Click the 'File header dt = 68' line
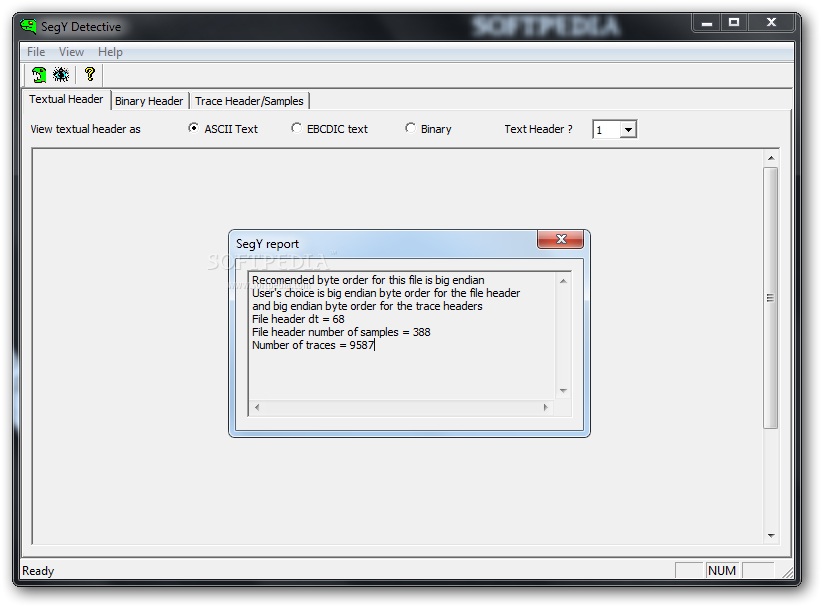 tap(298, 319)
